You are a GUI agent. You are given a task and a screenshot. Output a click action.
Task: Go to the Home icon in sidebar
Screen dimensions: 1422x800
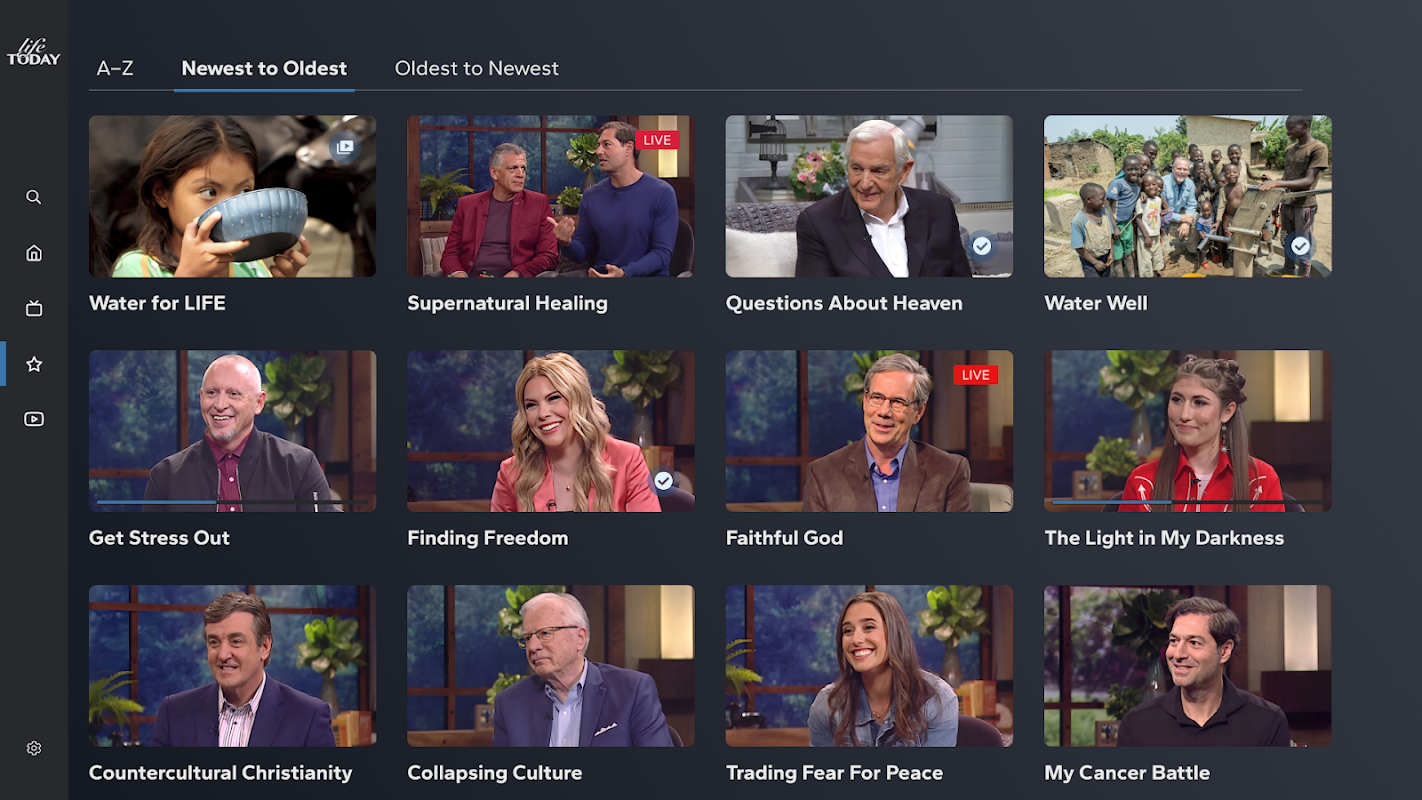34,253
